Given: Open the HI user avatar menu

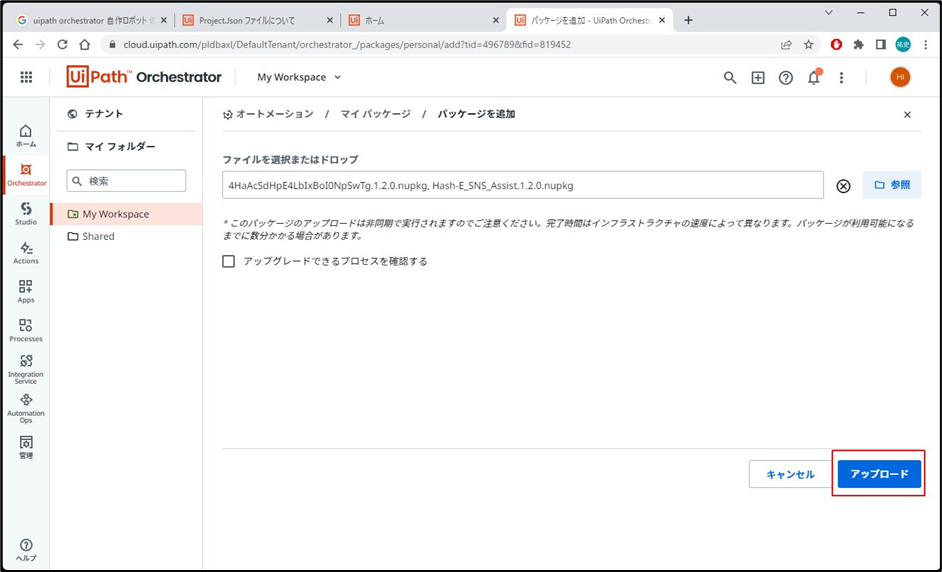Looking at the screenshot, I should tap(900, 77).
